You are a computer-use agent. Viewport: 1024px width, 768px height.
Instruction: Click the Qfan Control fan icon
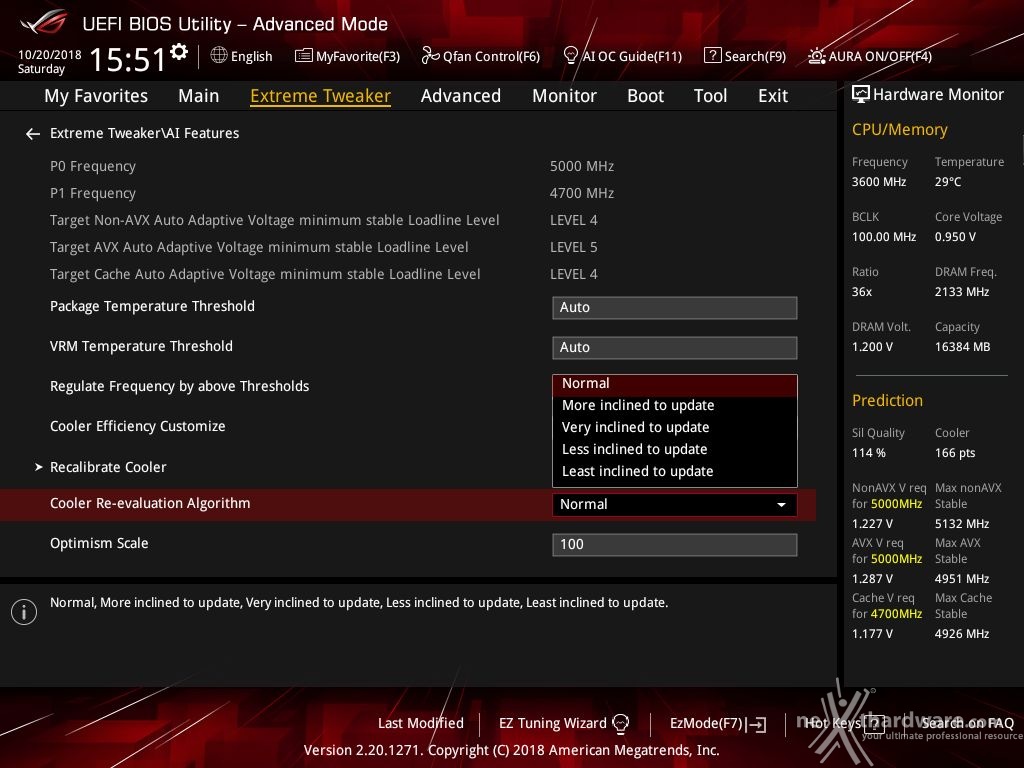(430, 56)
